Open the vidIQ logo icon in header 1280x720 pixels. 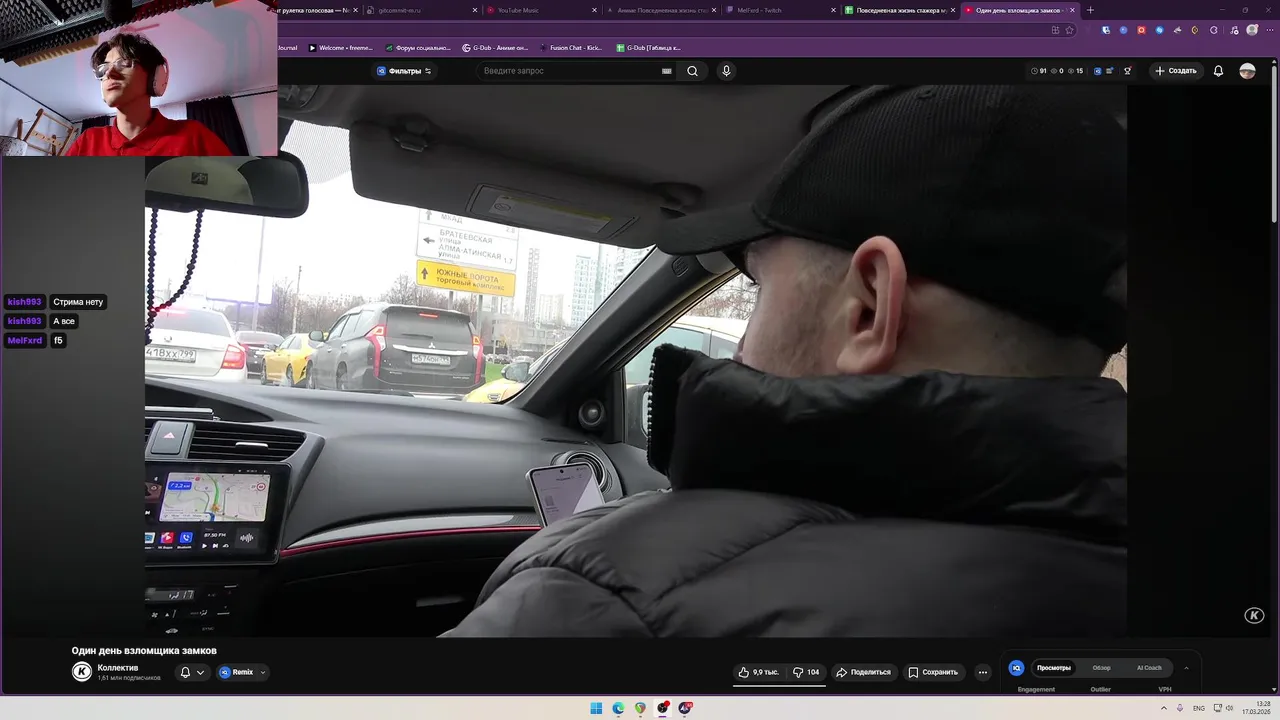pyautogui.click(x=1098, y=71)
